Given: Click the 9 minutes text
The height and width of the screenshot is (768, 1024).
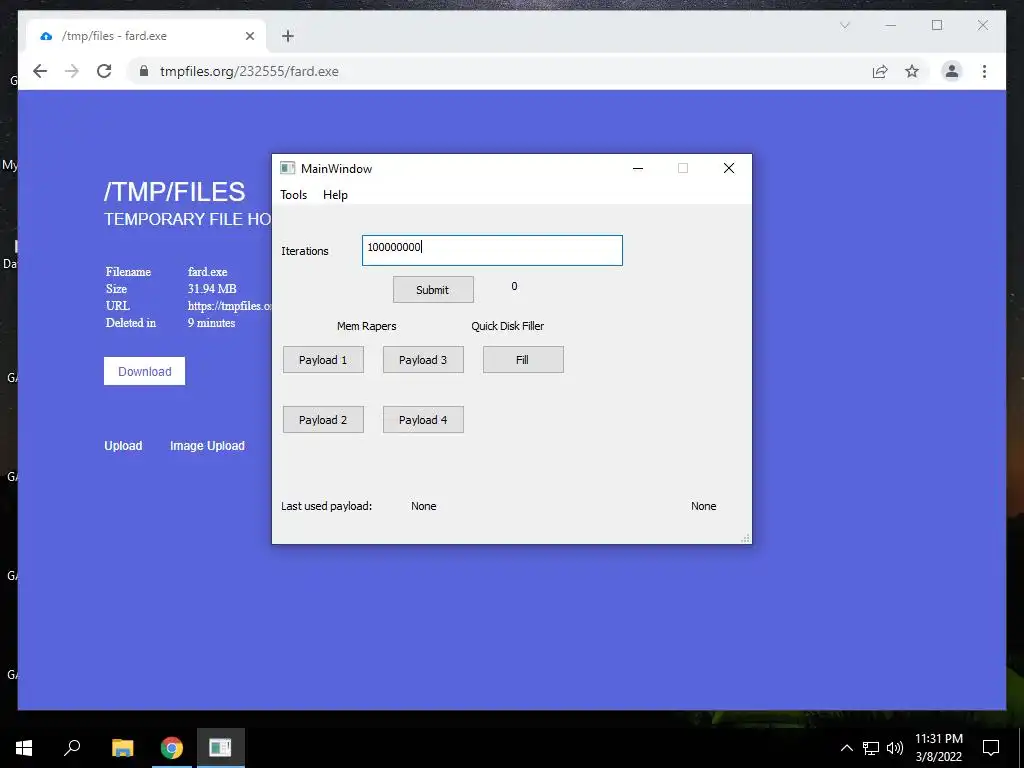Looking at the screenshot, I should click(212, 323).
